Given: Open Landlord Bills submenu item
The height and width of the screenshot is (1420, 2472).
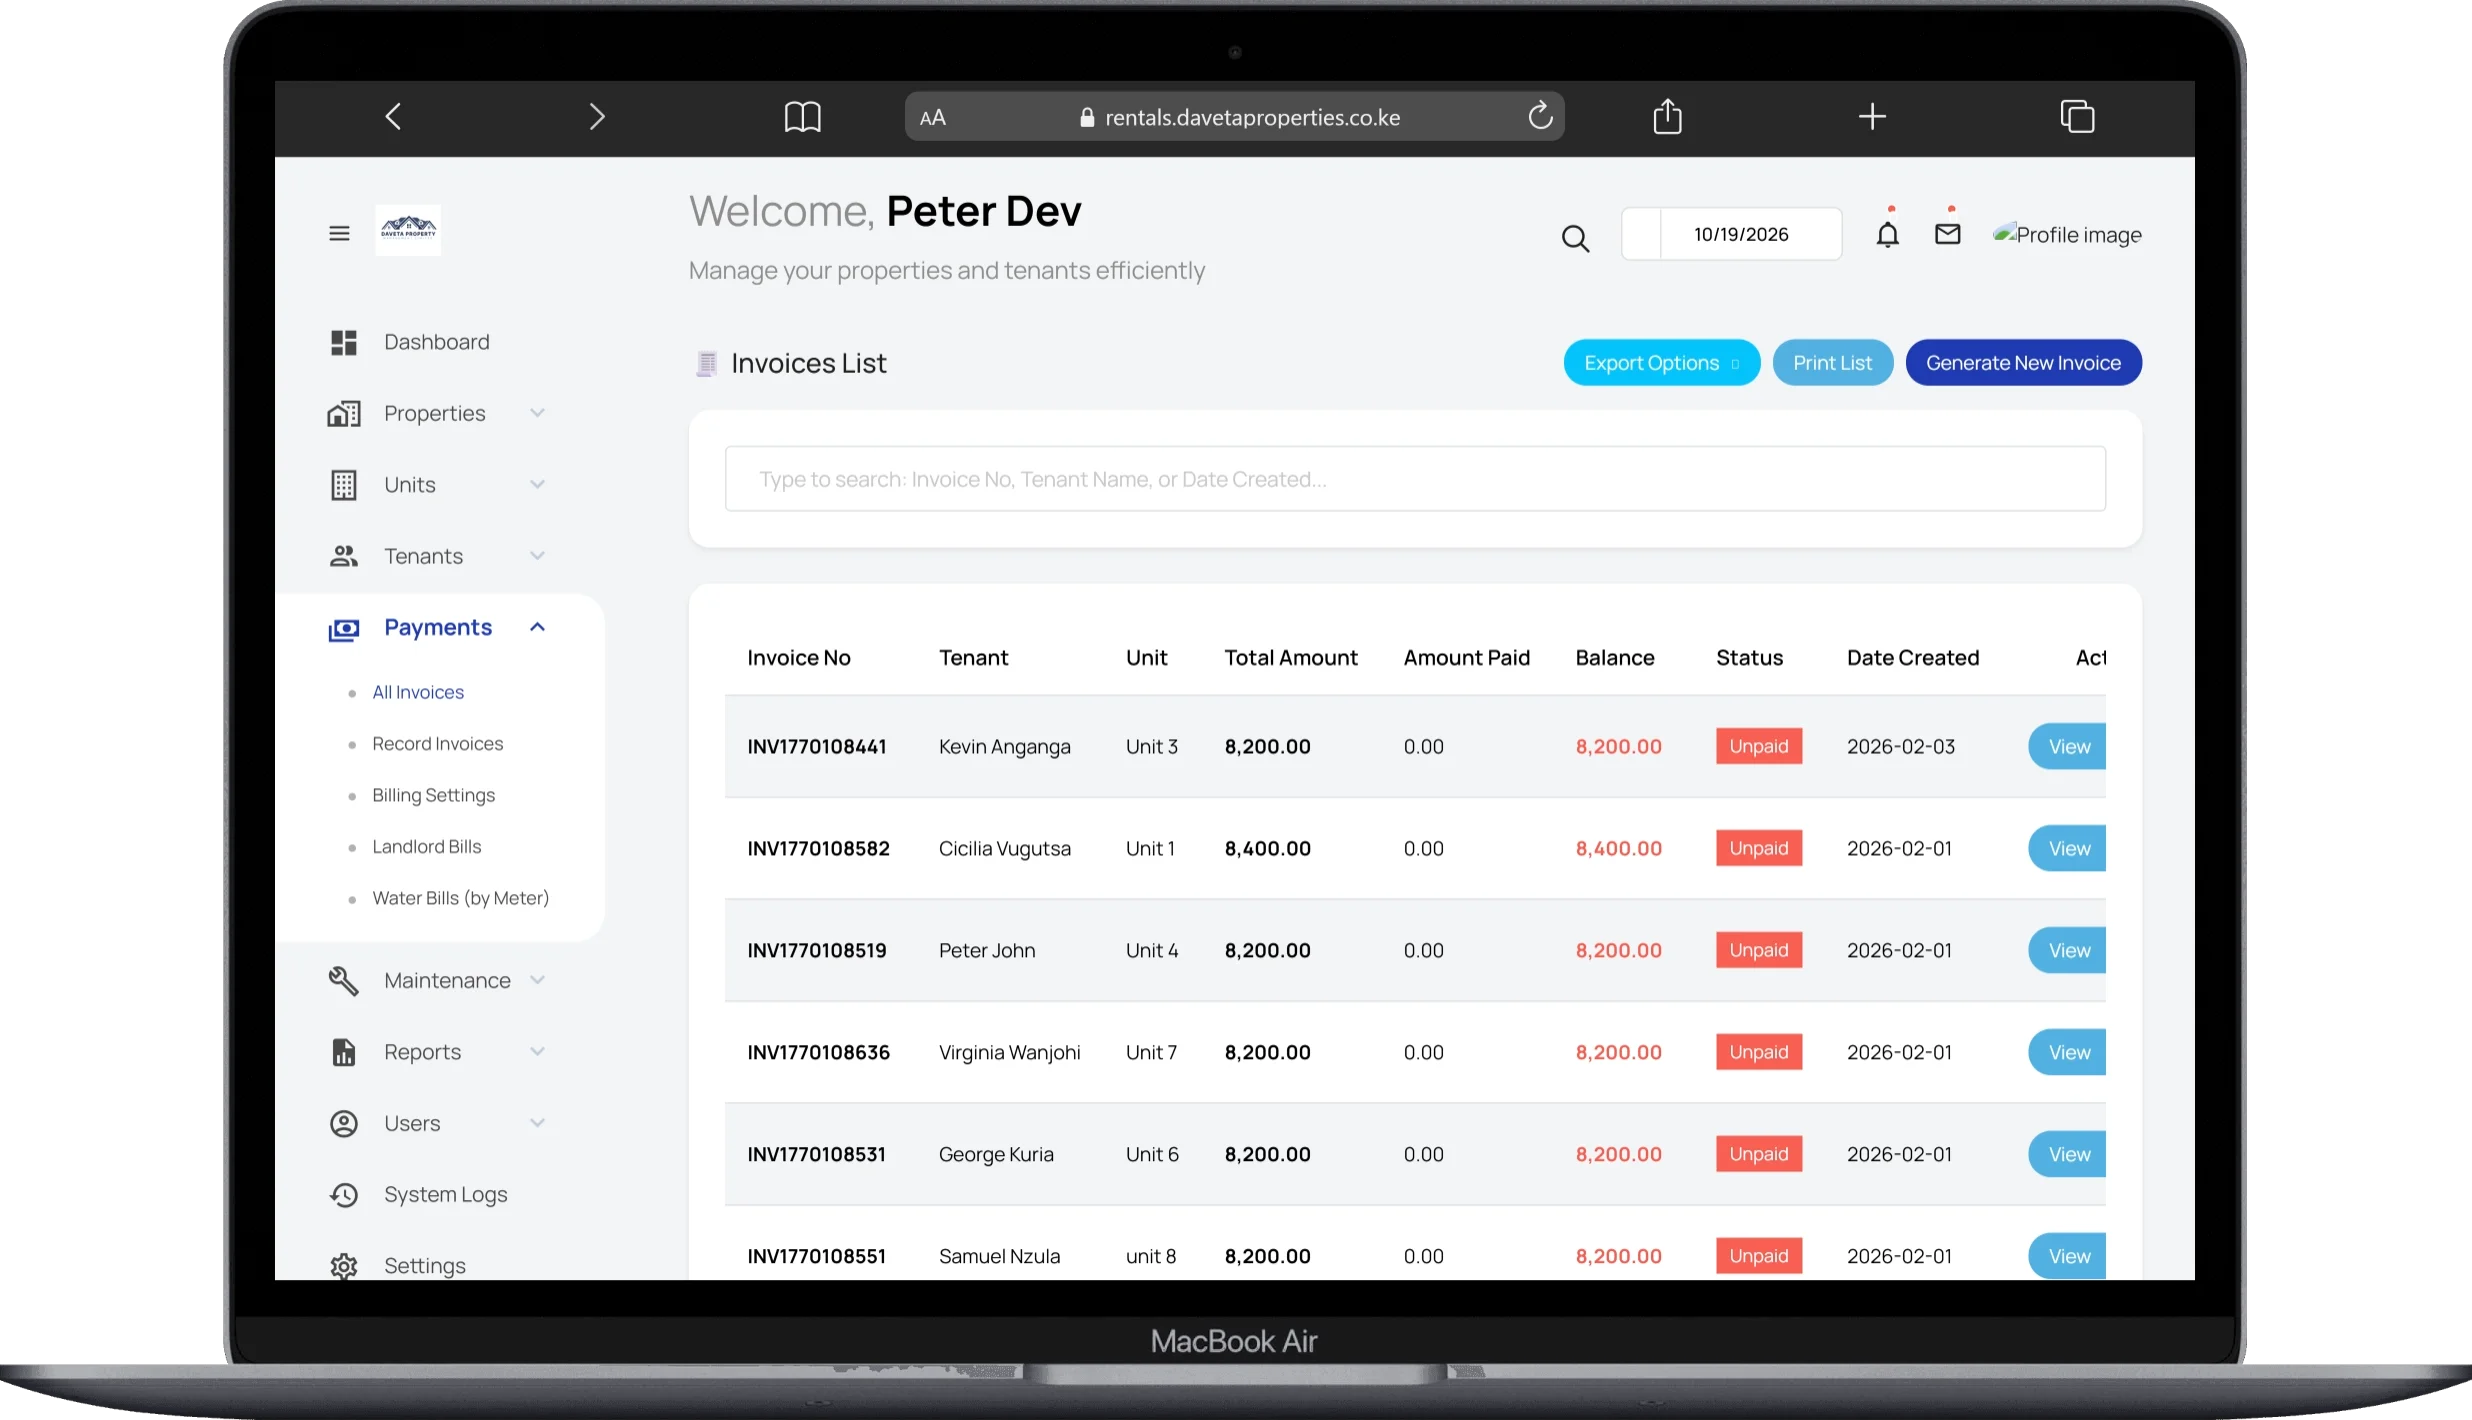Looking at the screenshot, I should (427, 847).
